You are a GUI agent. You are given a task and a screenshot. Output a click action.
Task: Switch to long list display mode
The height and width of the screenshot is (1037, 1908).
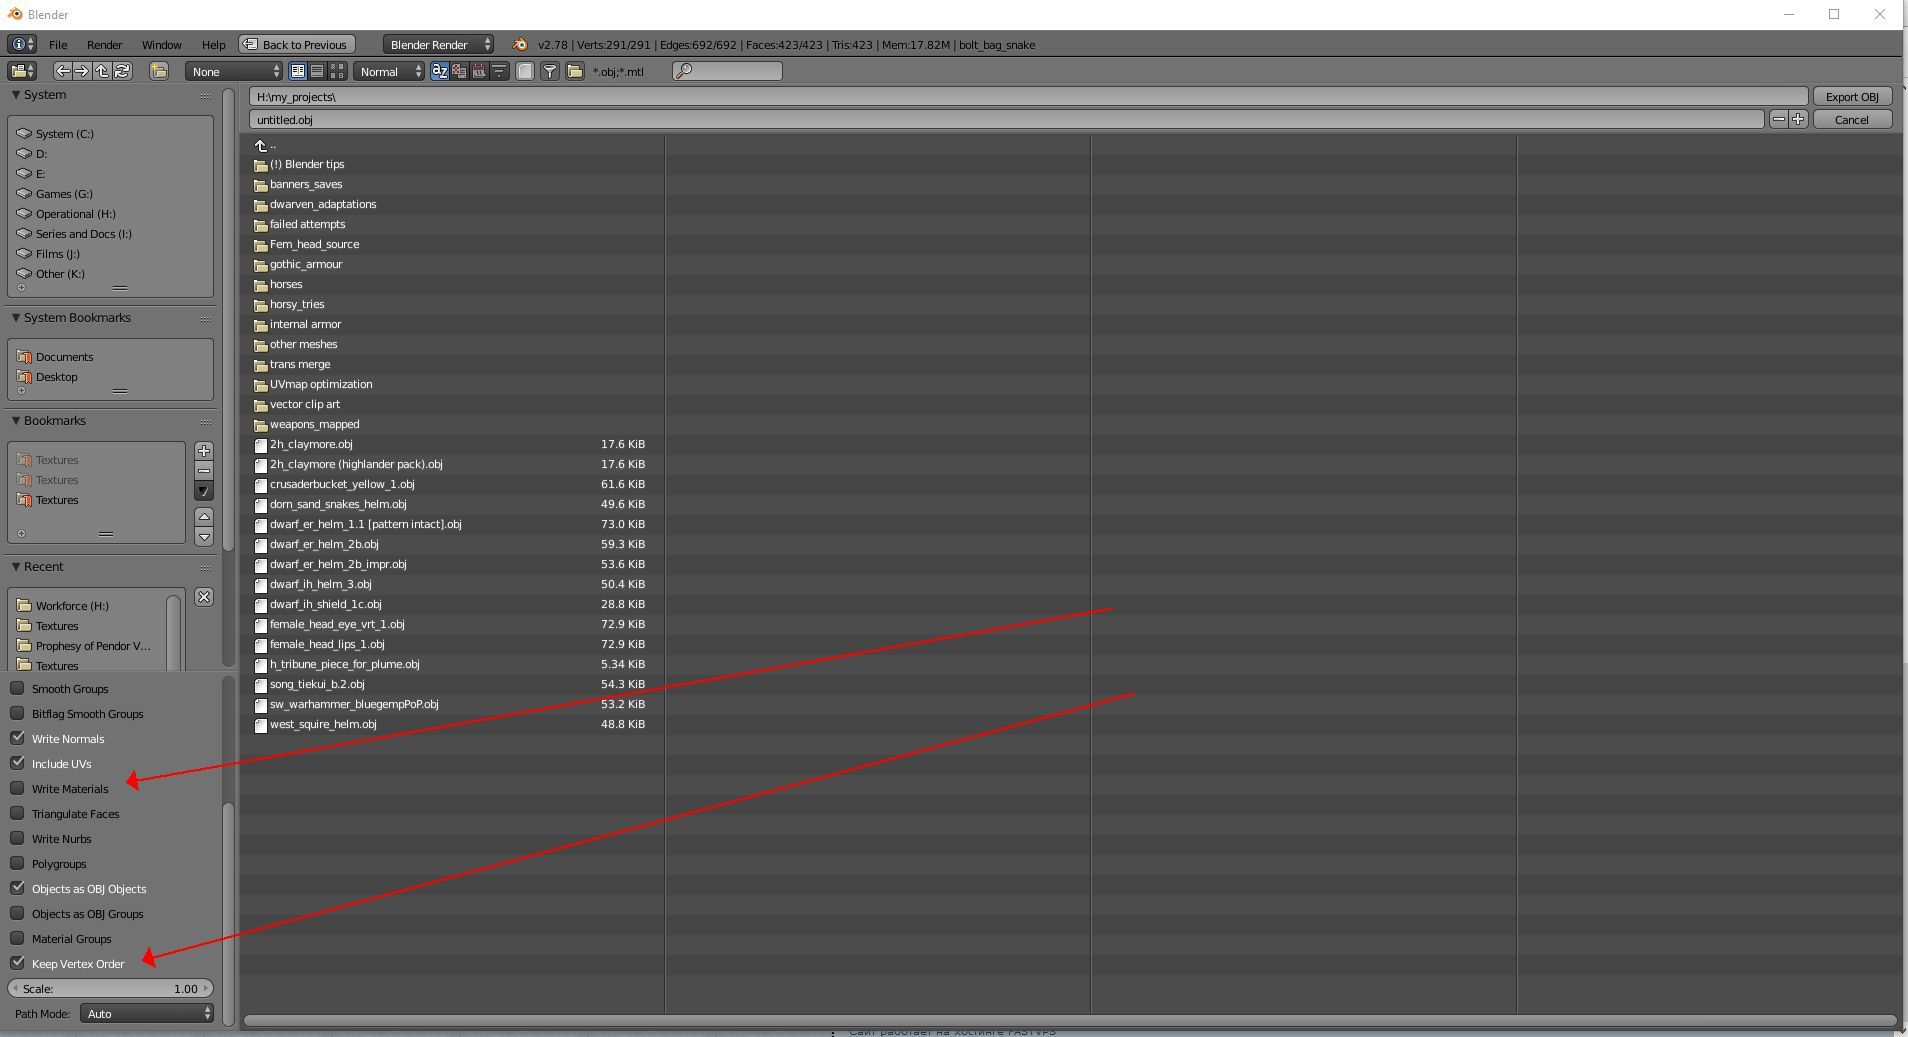pos(317,71)
